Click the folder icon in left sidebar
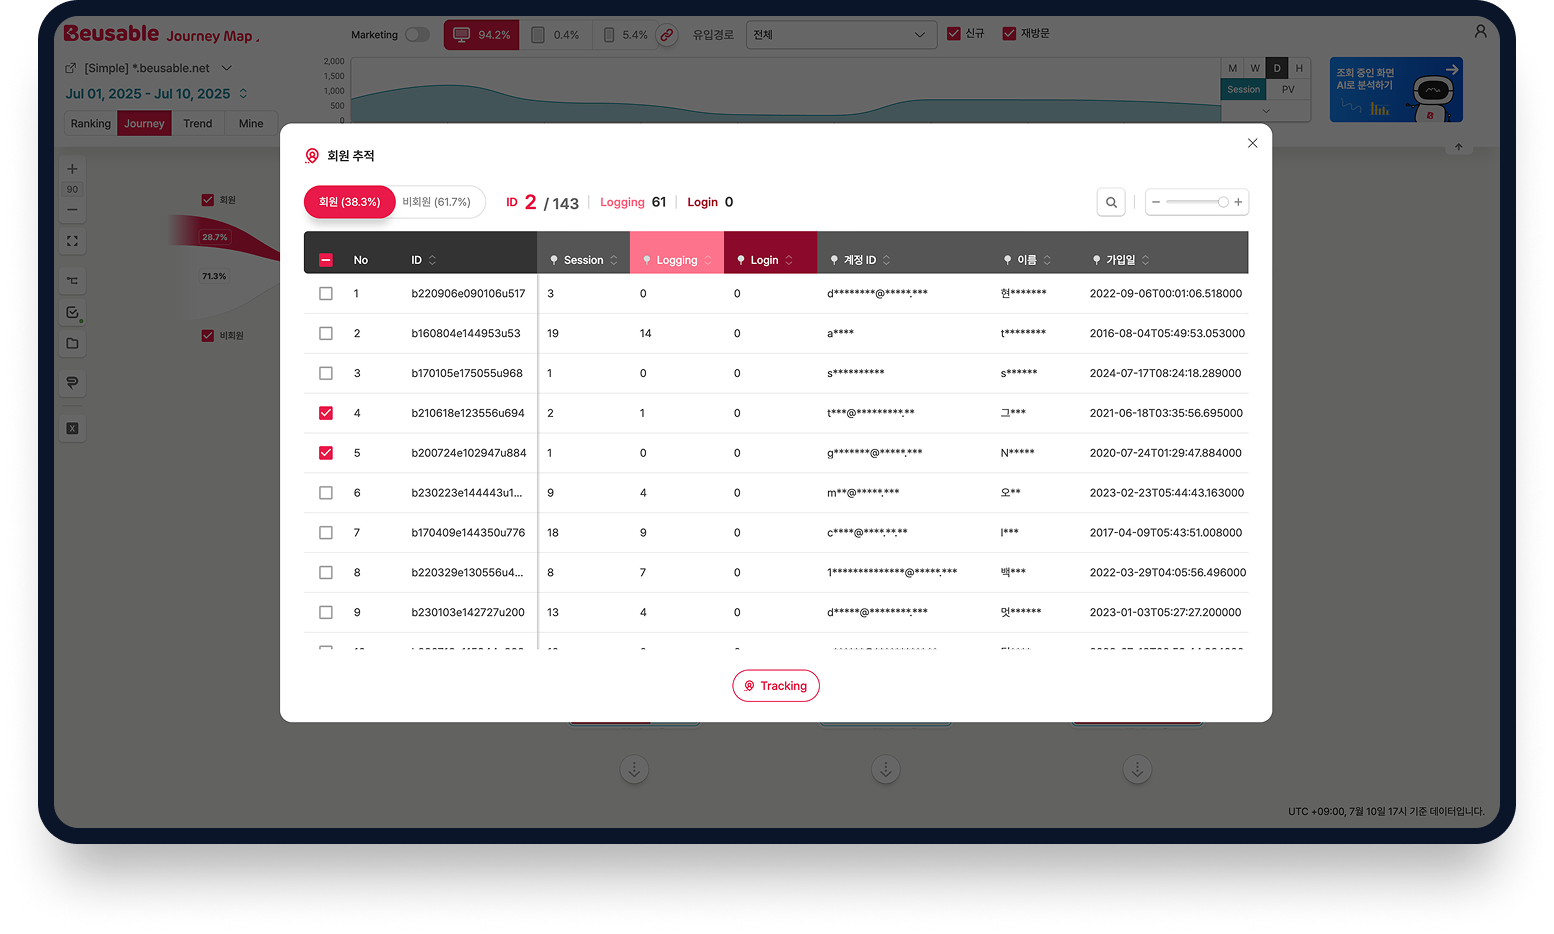Image resolution: width=1554 pixels, height=934 pixels. [72, 344]
